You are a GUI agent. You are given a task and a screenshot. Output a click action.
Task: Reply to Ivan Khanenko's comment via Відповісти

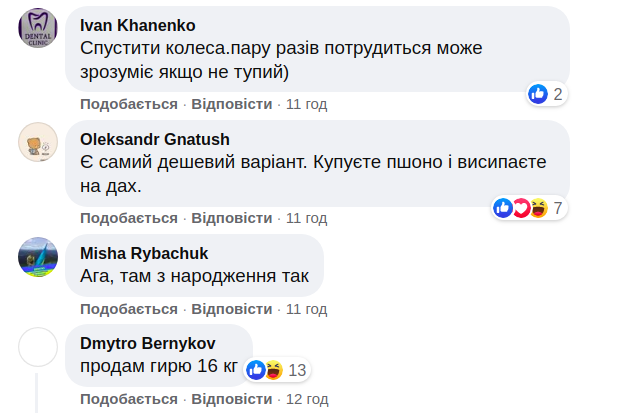coord(232,104)
